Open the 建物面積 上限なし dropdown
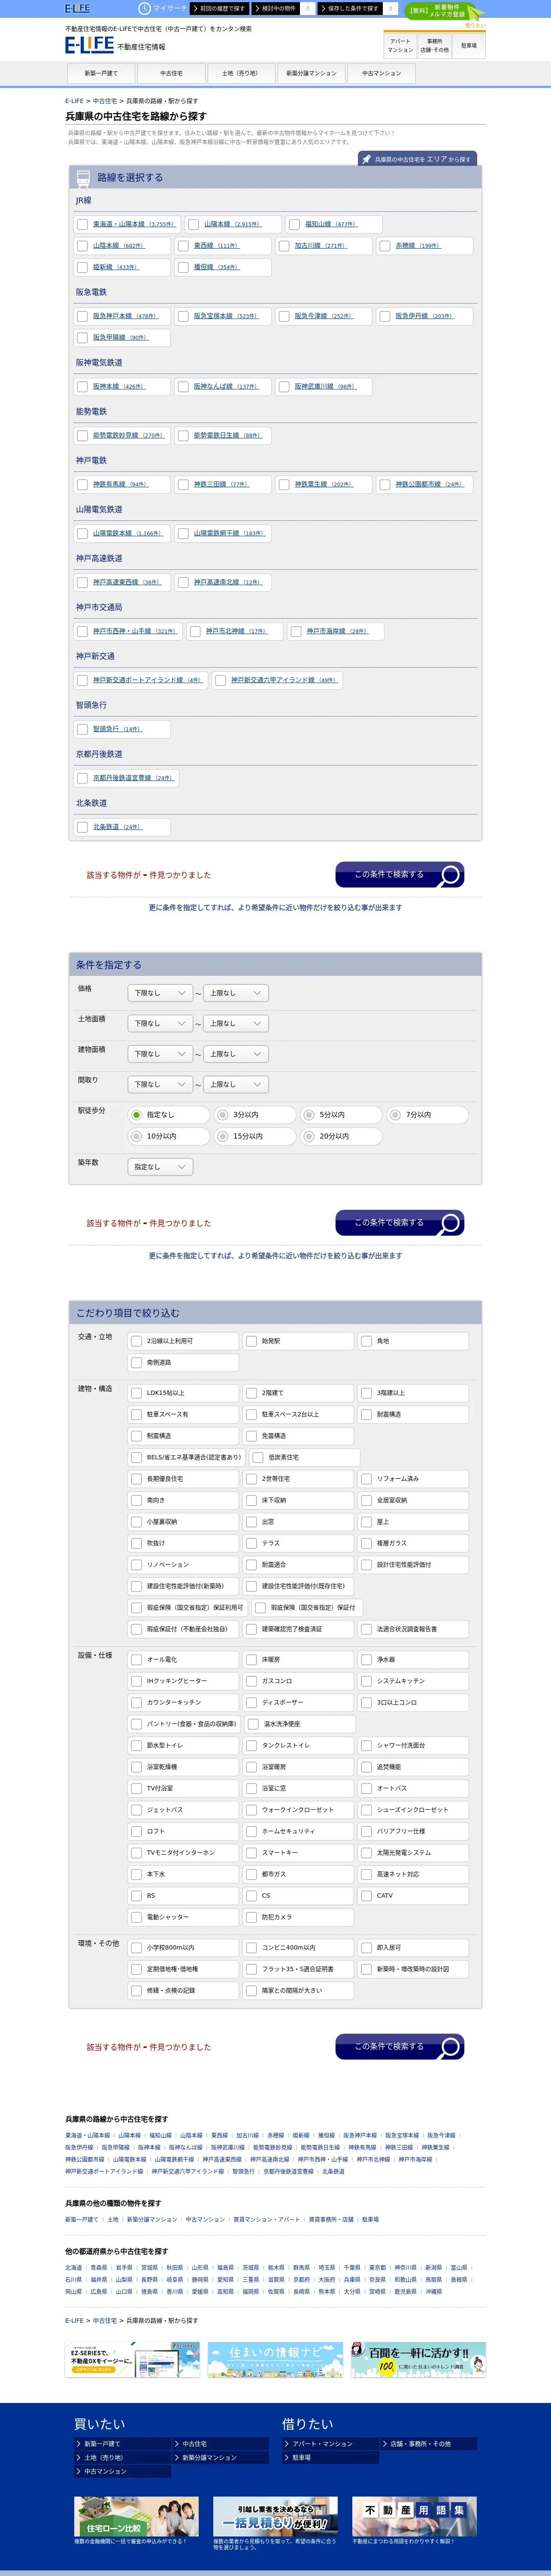 click(236, 1054)
